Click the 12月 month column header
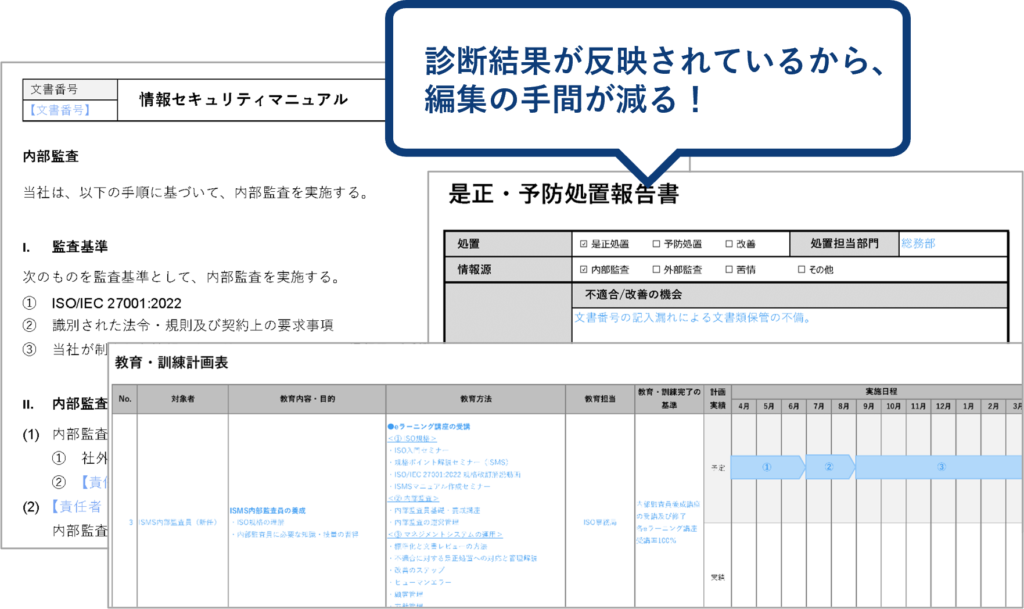Image resolution: width=1024 pixels, height=609 pixels. [943, 406]
